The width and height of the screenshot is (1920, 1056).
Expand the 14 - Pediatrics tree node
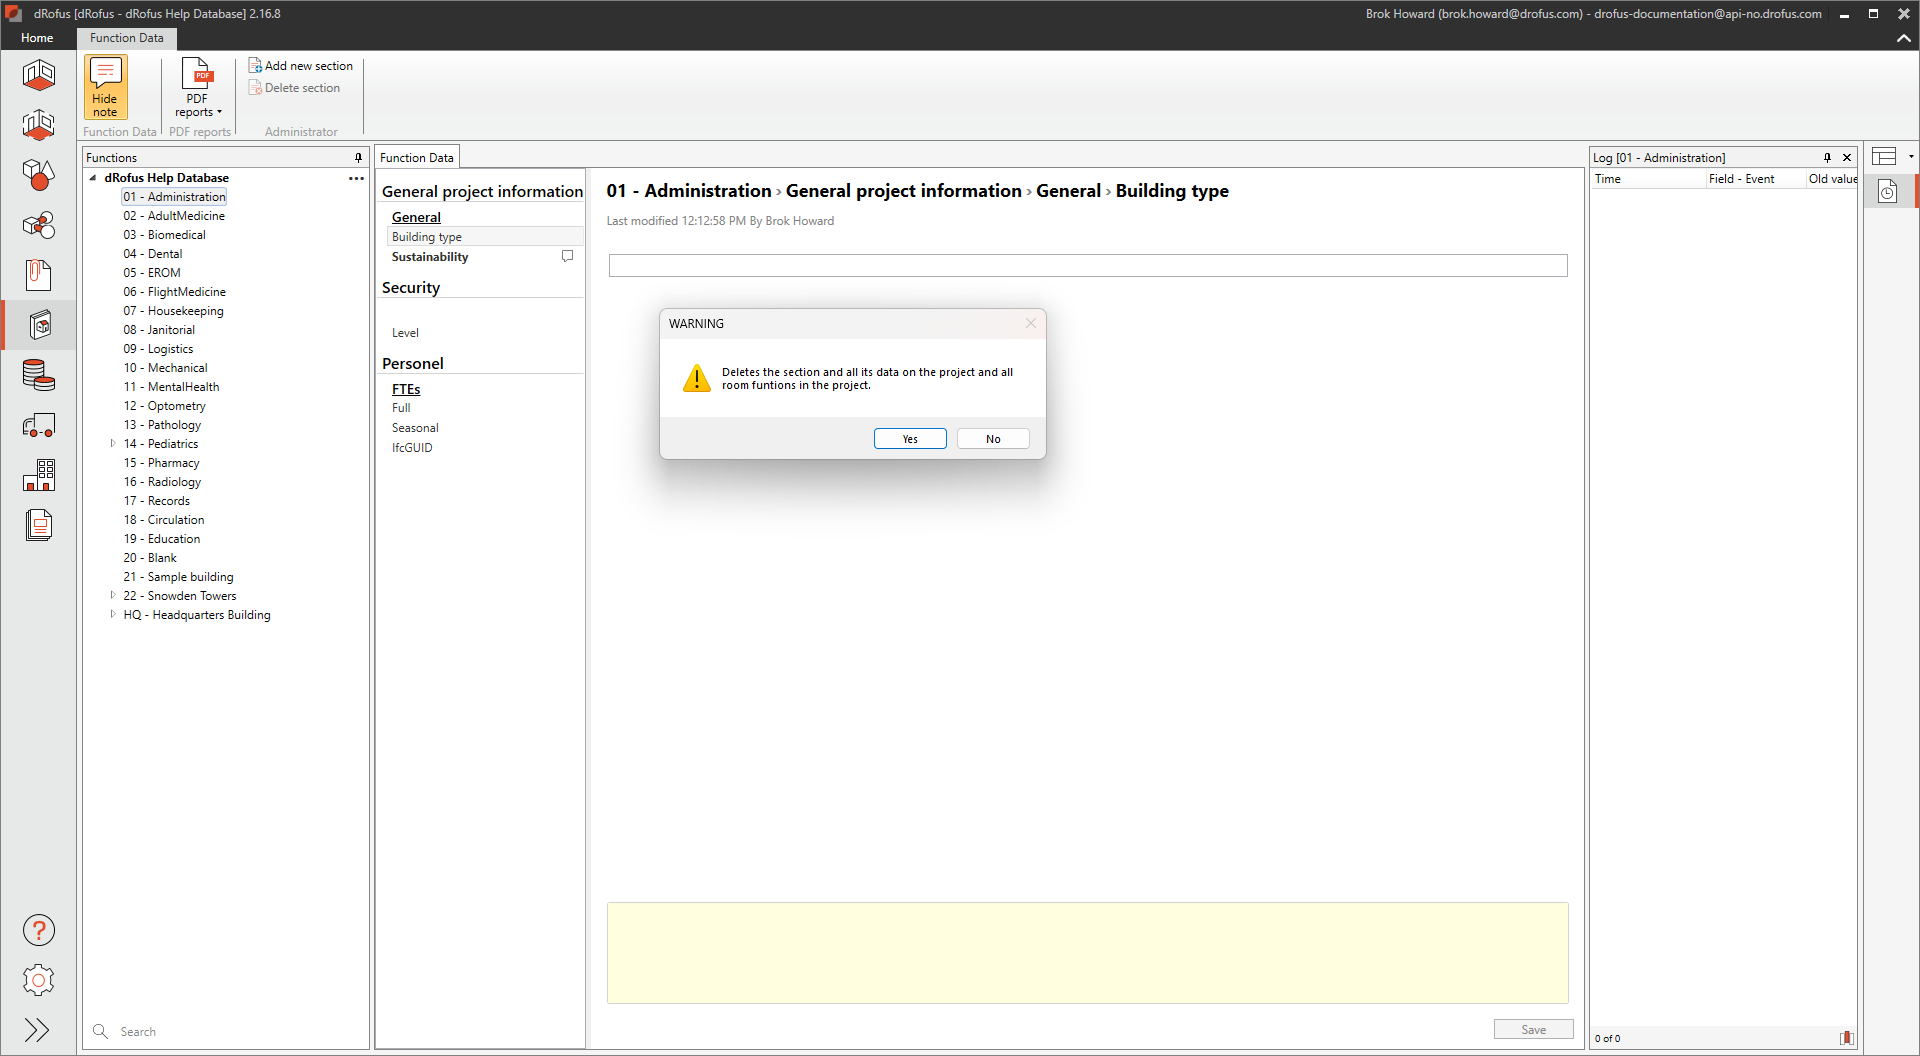[x=113, y=443]
